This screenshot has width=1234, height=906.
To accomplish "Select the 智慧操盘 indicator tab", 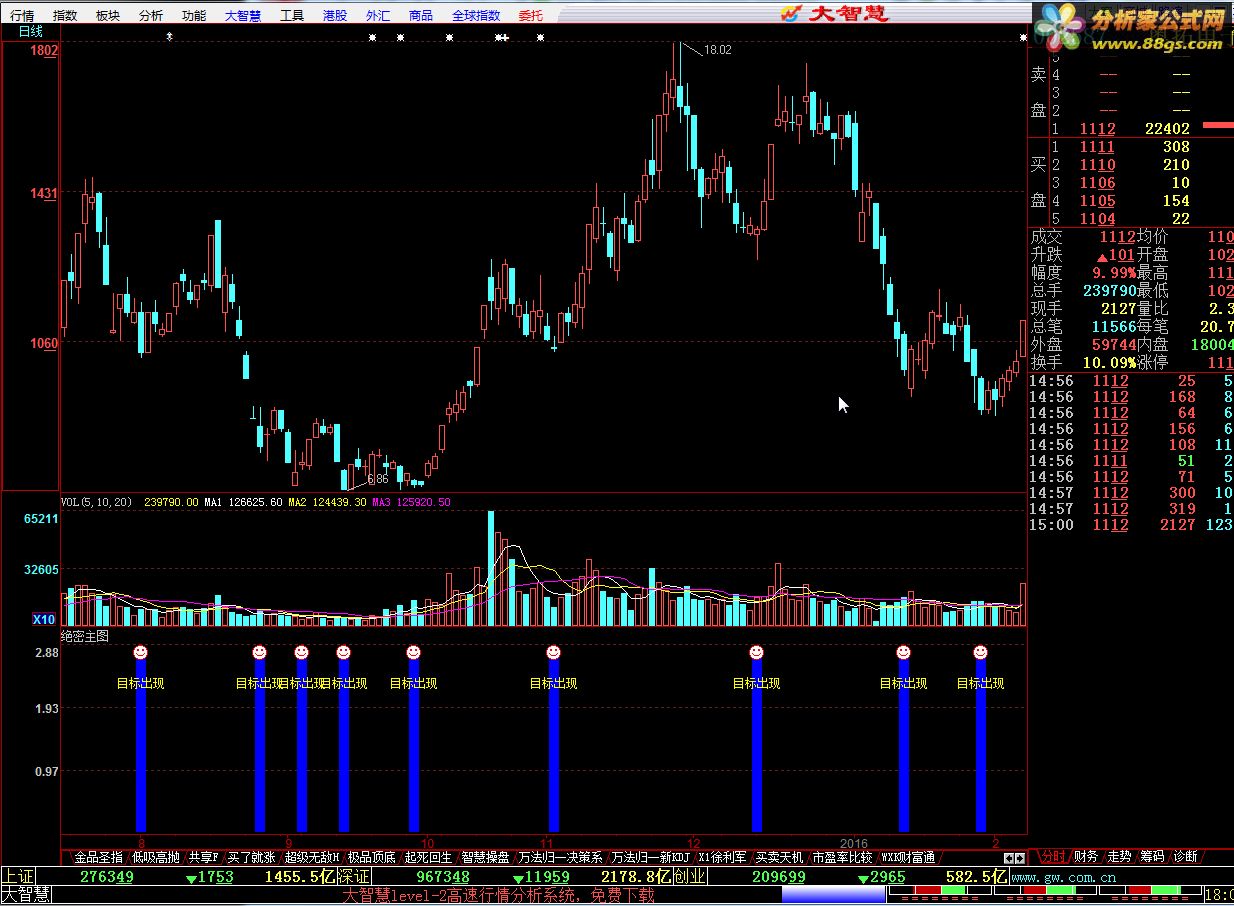I will pyautogui.click(x=486, y=858).
